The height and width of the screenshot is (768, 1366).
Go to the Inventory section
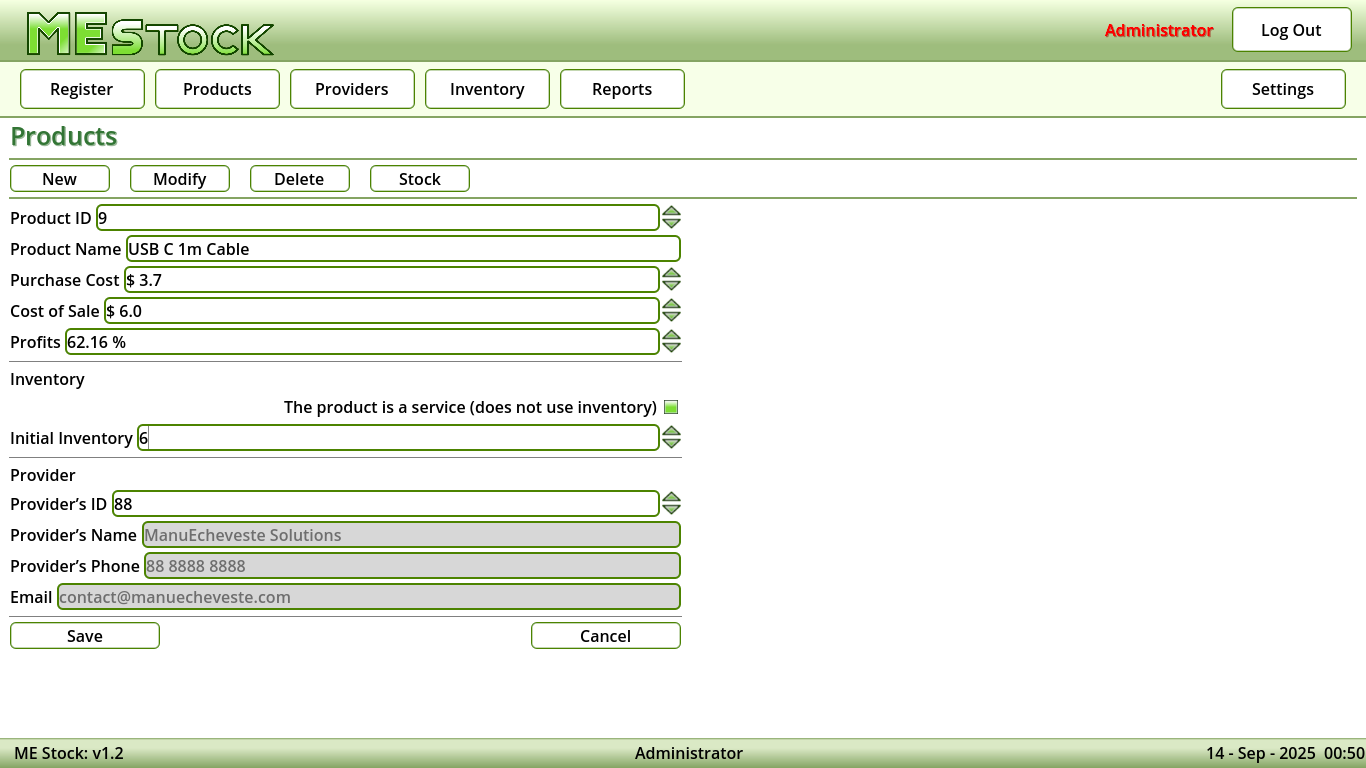(487, 89)
